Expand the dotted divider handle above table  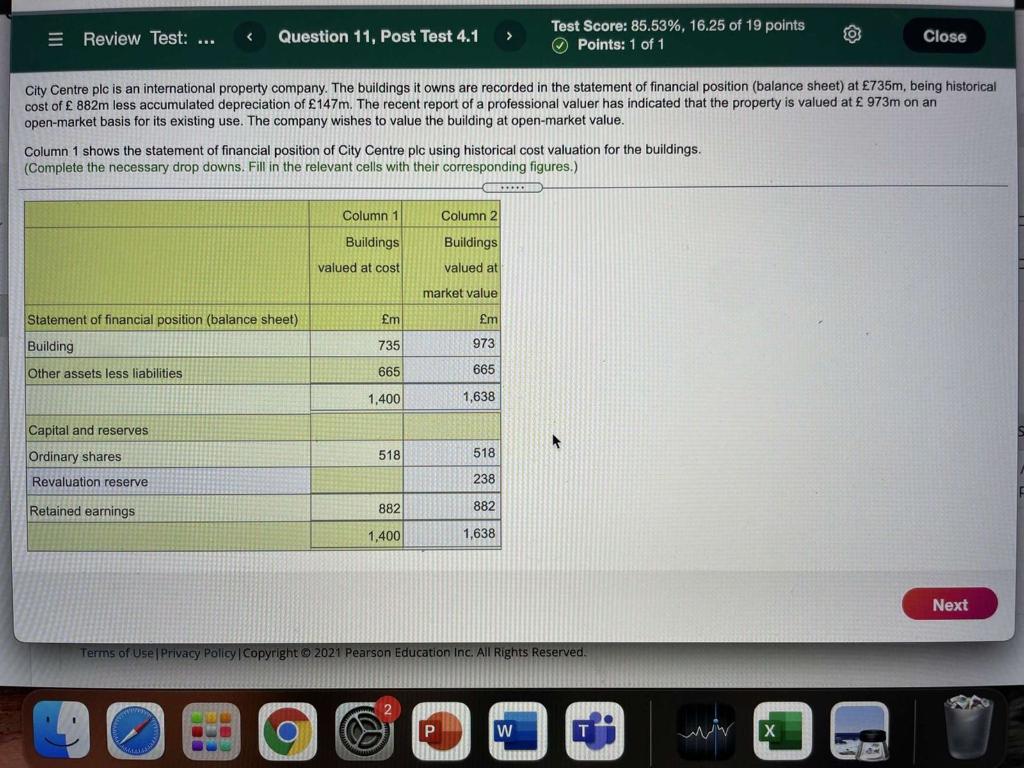pyautogui.click(x=512, y=188)
